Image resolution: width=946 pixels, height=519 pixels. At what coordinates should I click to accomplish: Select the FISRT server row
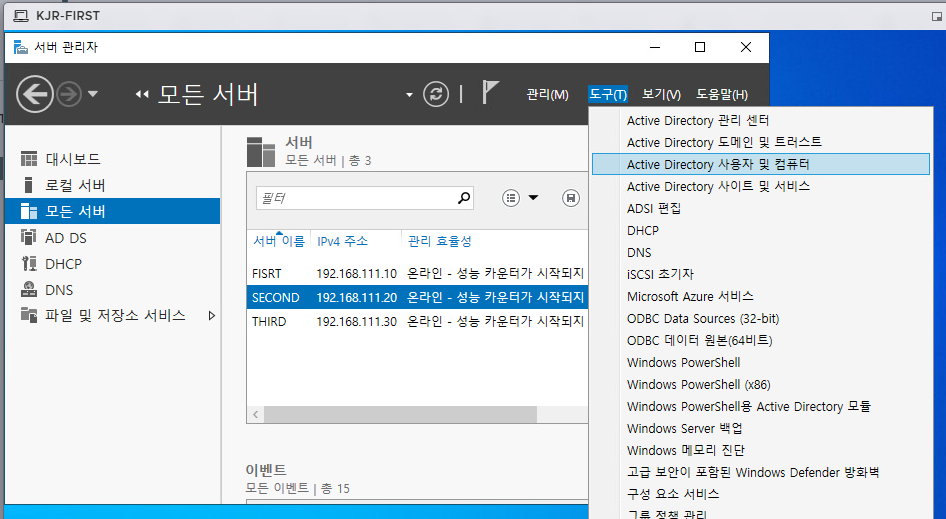tap(417, 273)
